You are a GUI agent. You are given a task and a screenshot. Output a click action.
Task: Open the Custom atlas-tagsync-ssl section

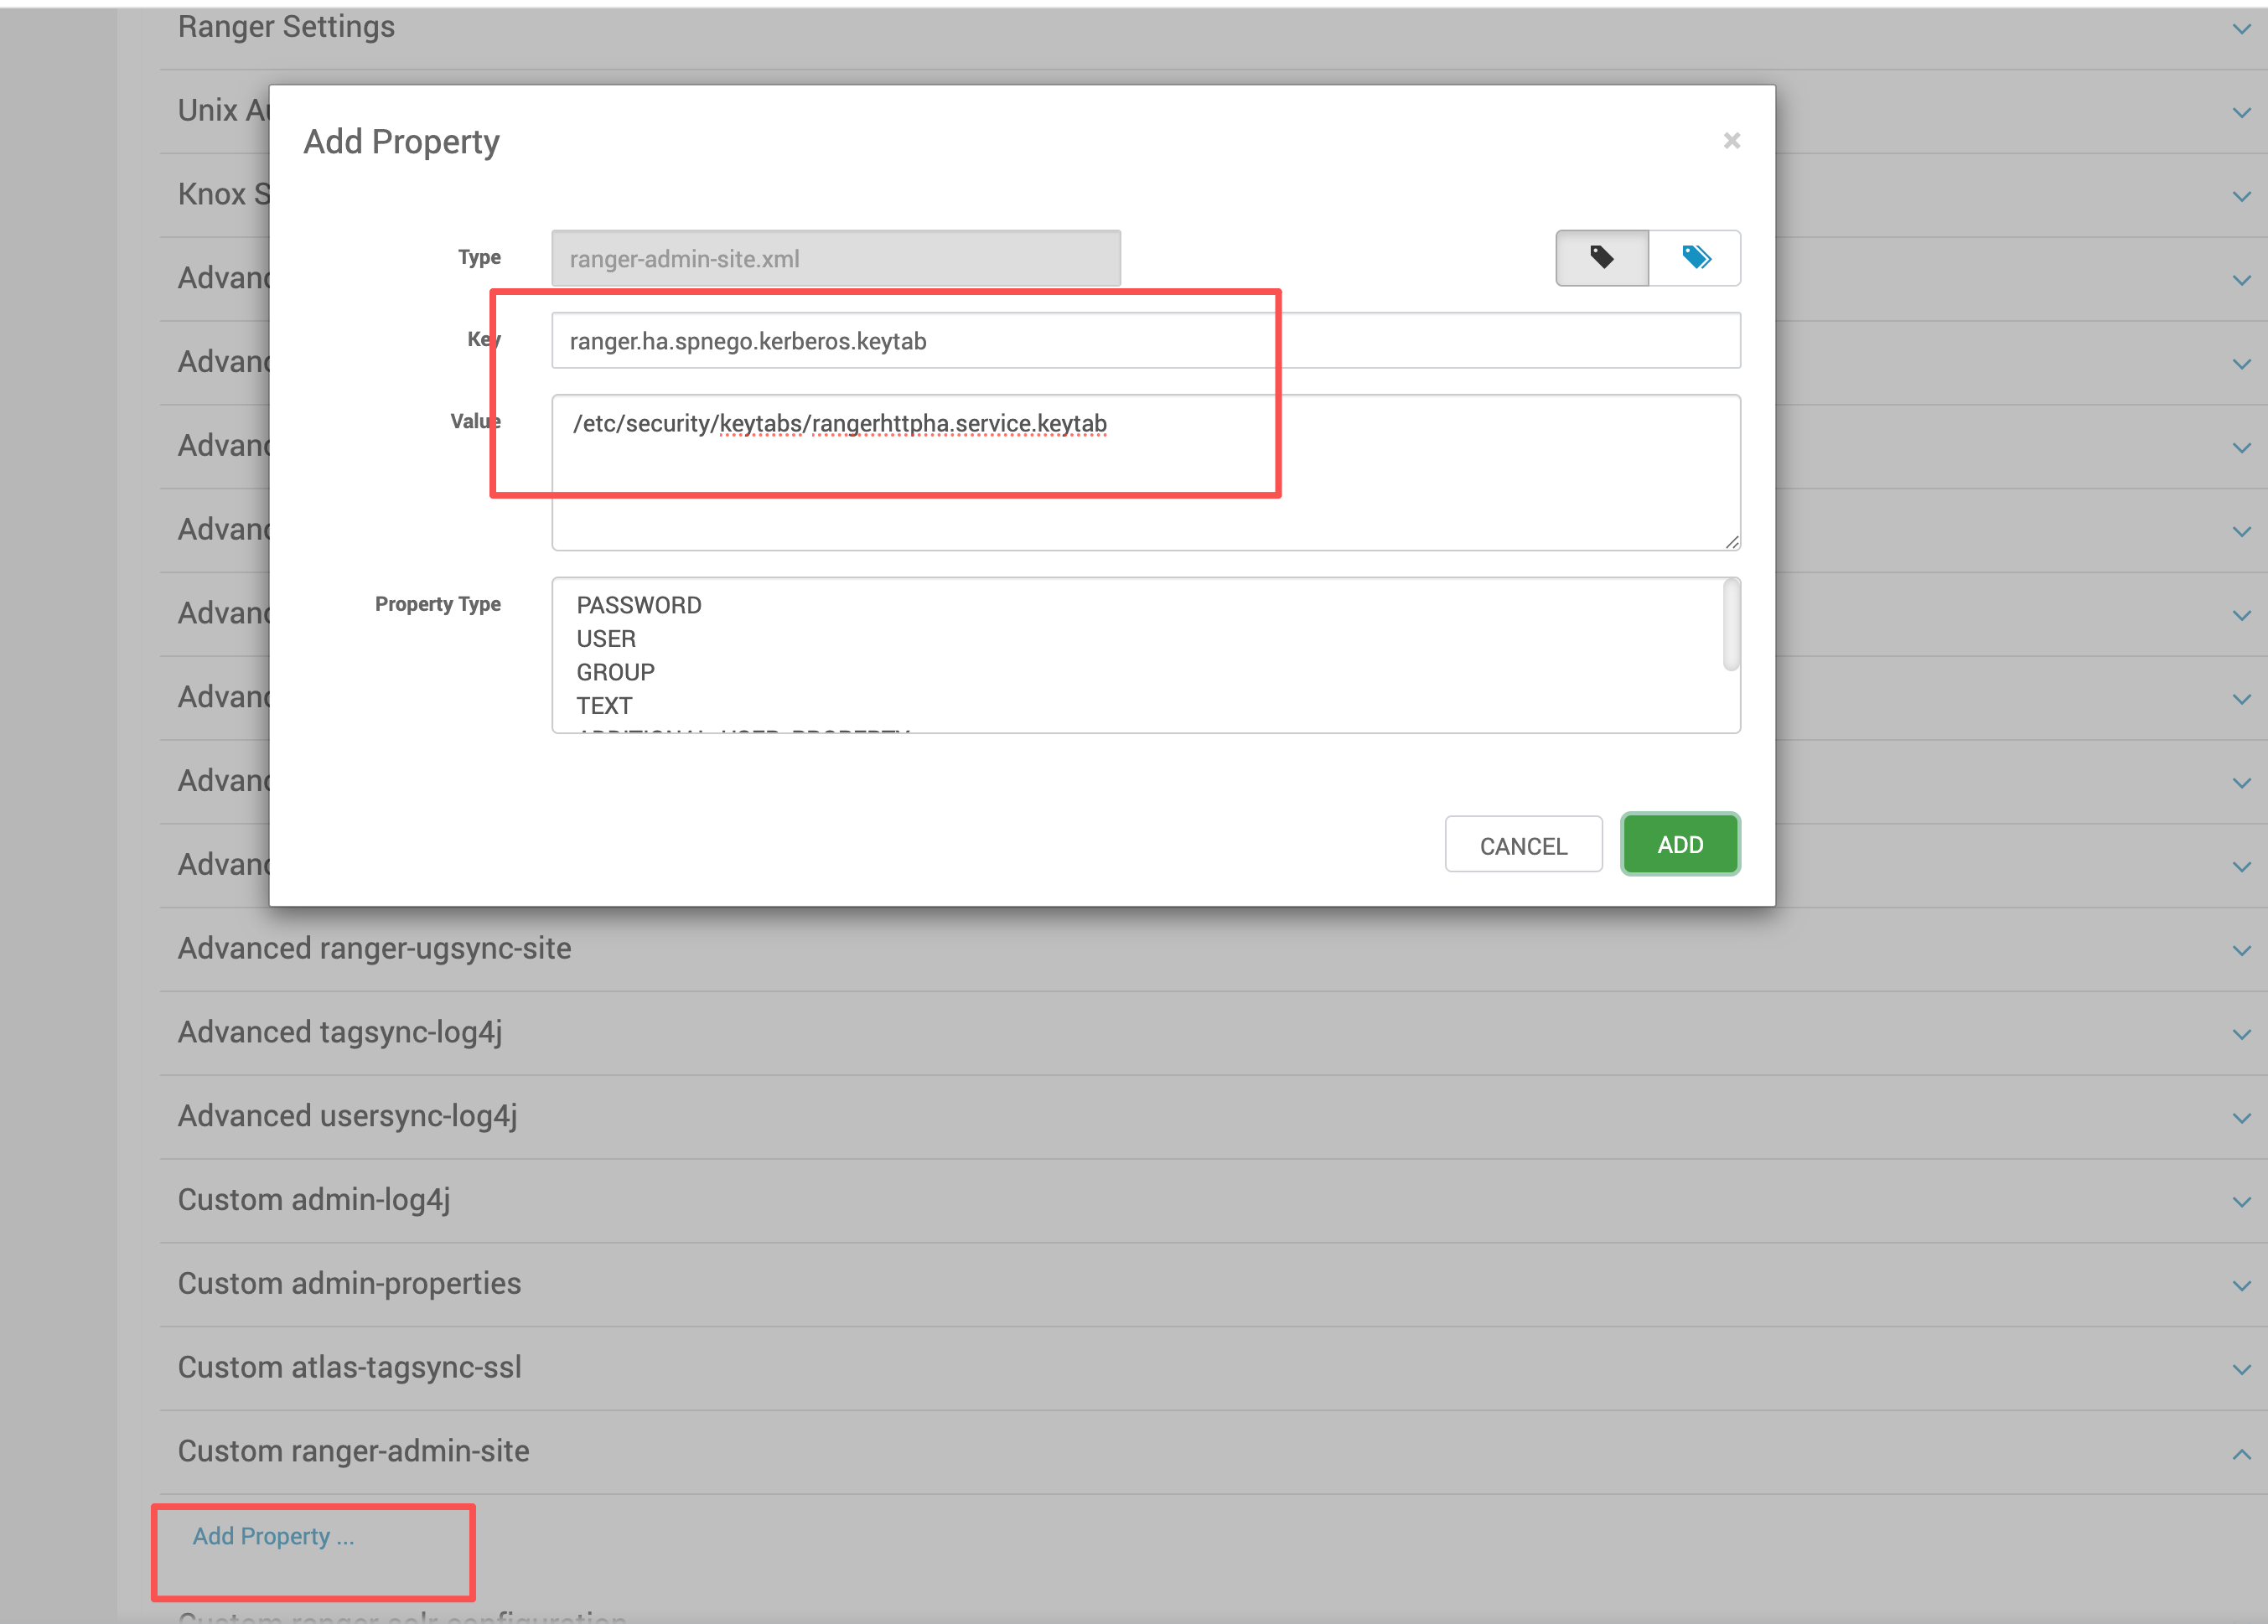[x=349, y=1367]
